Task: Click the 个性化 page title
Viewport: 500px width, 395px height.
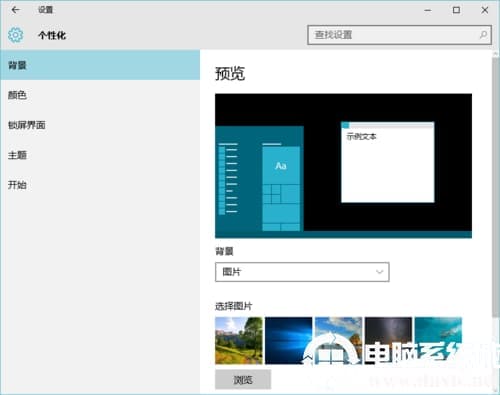Action: click(x=52, y=35)
